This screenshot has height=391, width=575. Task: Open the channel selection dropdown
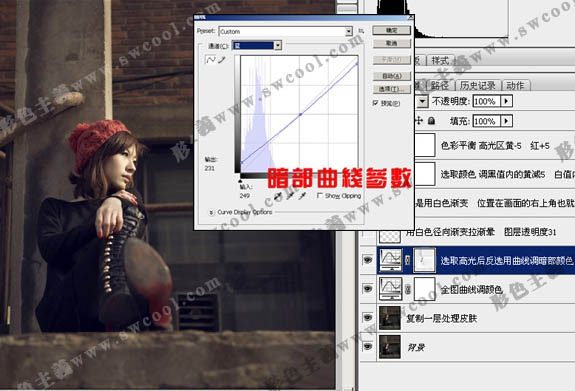point(257,45)
